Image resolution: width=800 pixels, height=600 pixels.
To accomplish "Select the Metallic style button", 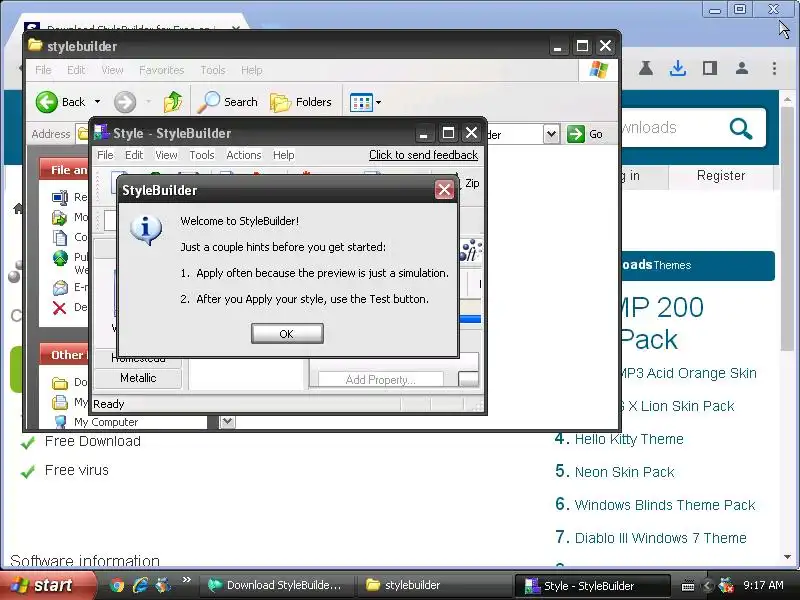I will 138,378.
